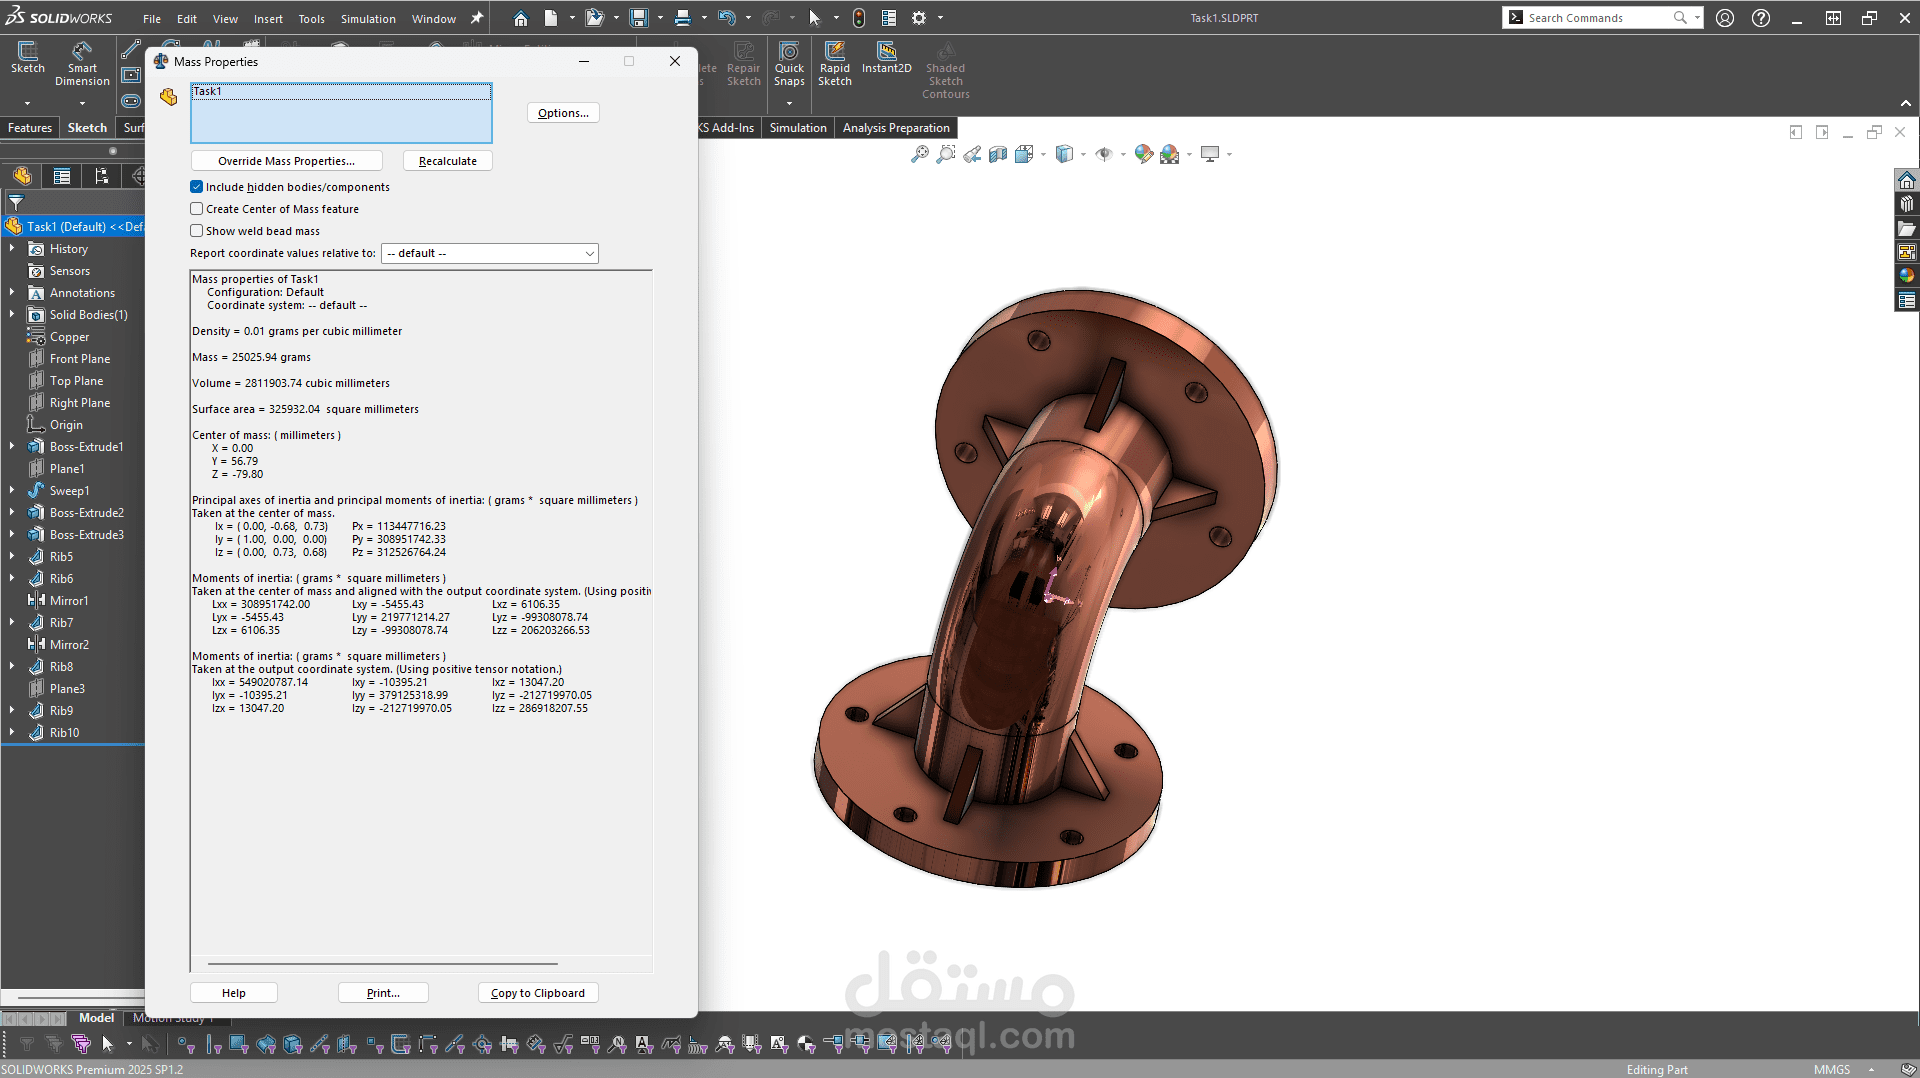
Task: Toggle the Section View icon
Action: (x=998, y=154)
